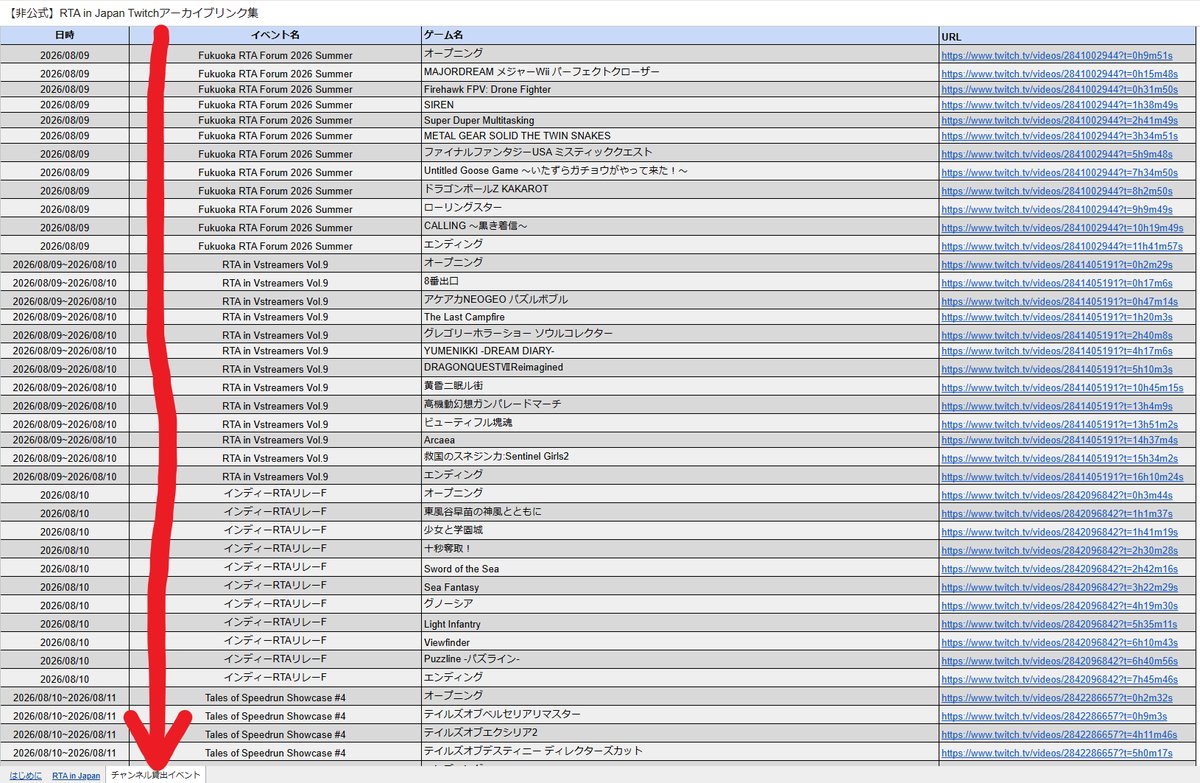Follow the URL for グノーシア

pyautogui.click(x=1059, y=606)
